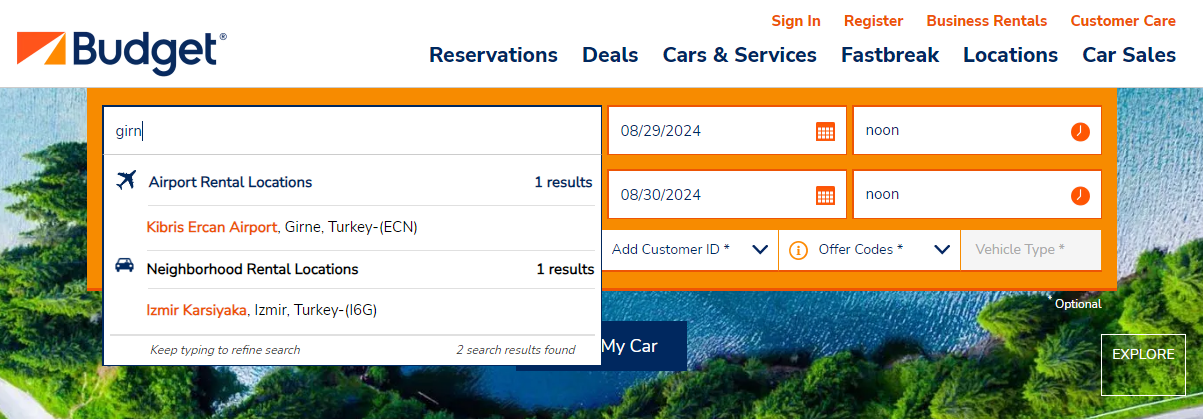1203x419 pixels.
Task: Open the Reservations menu
Action: pos(493,55)
